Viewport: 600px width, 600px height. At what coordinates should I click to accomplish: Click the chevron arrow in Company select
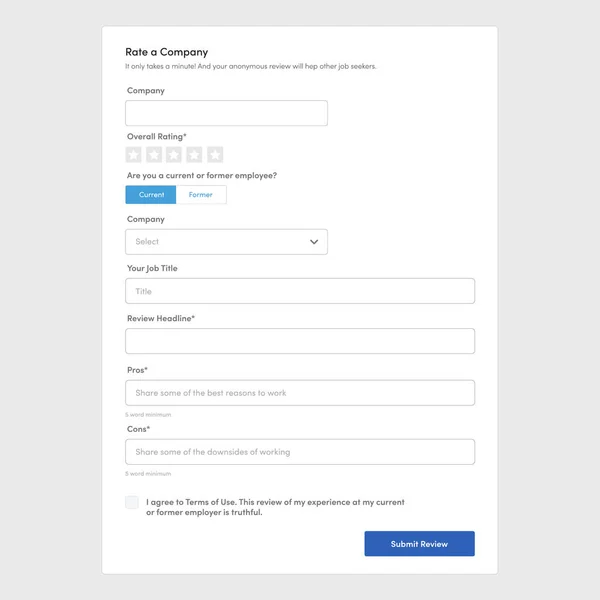click(314, 242)
